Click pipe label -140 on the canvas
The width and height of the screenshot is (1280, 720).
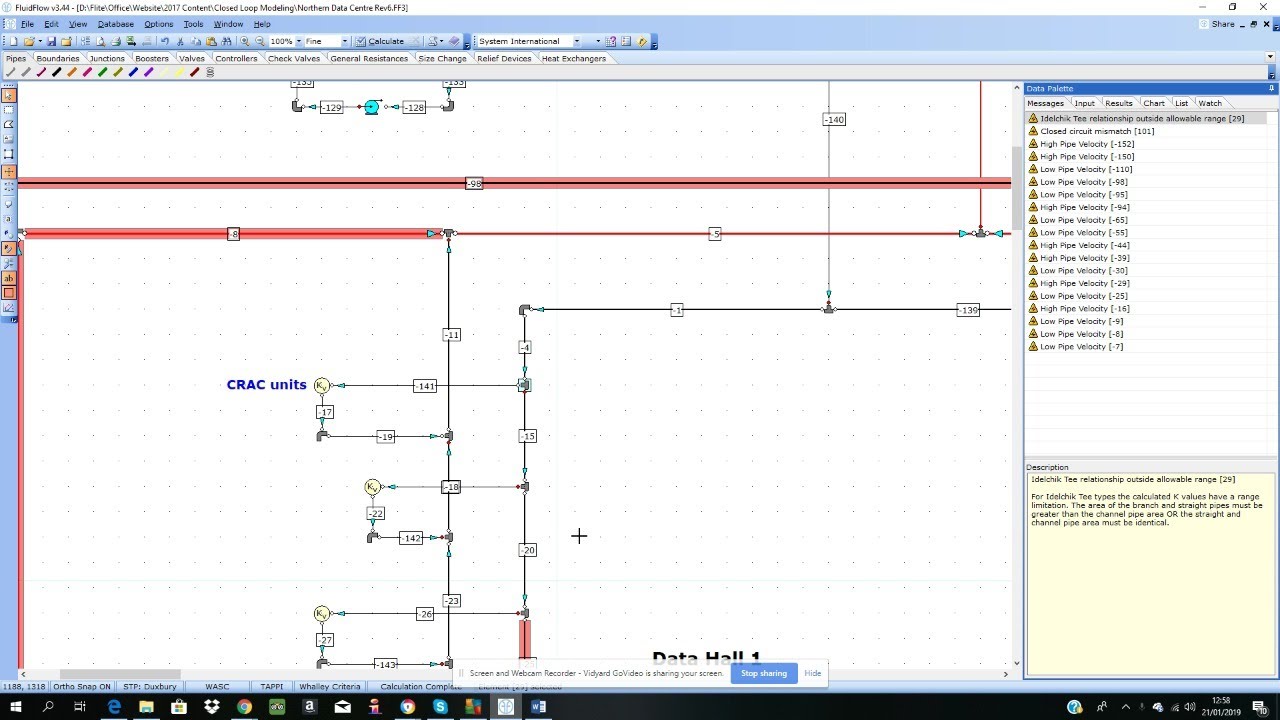[834, 119]
